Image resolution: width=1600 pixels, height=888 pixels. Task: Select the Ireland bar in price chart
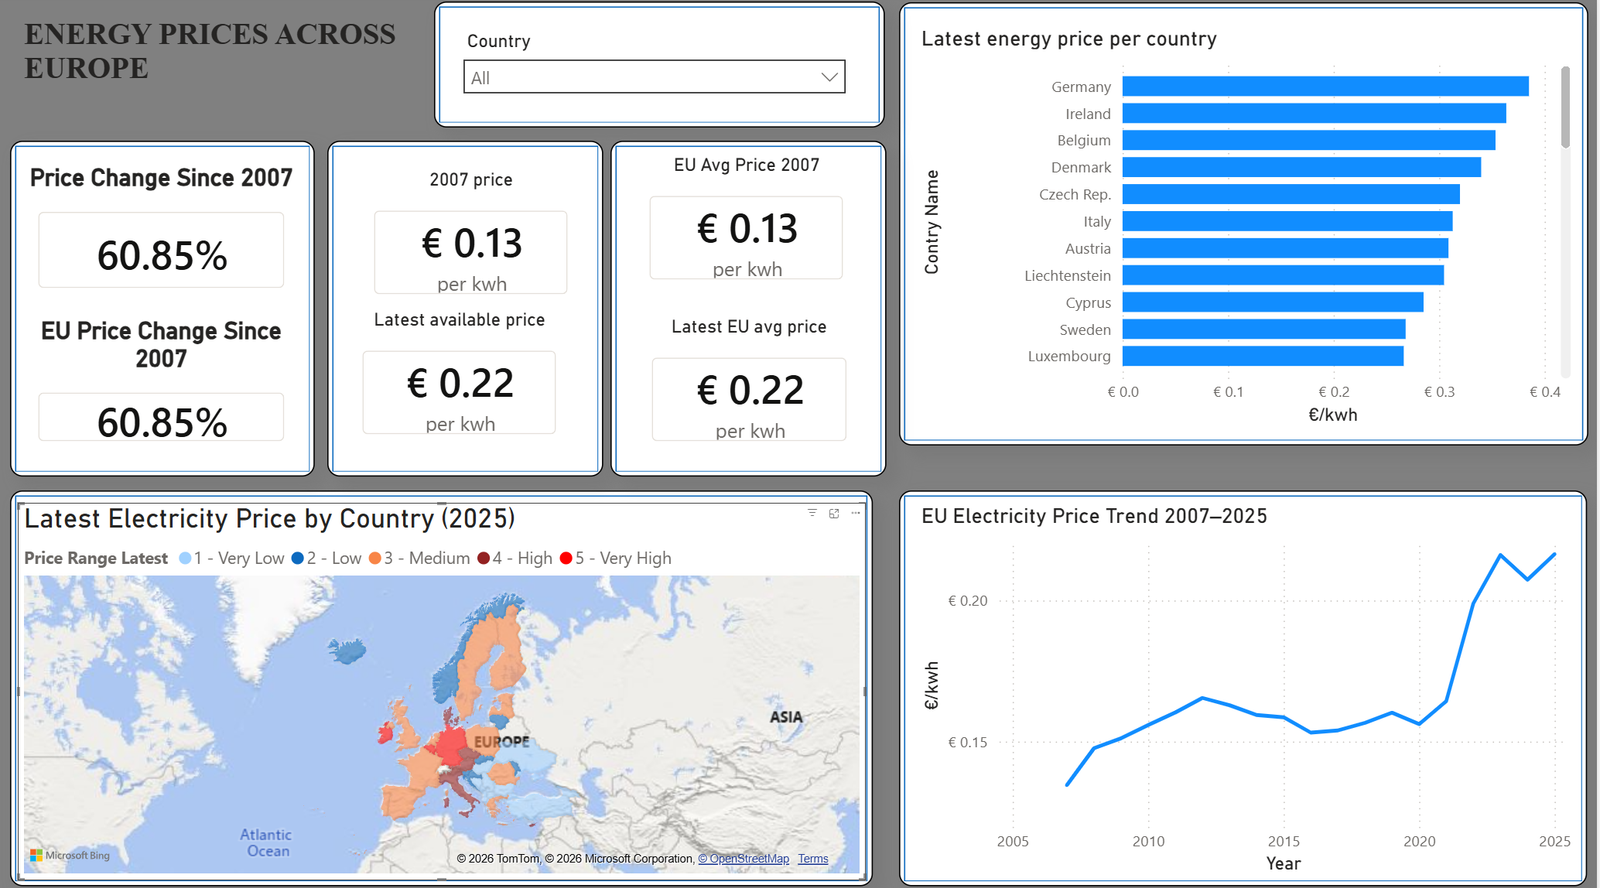(x=1314, y=113)
